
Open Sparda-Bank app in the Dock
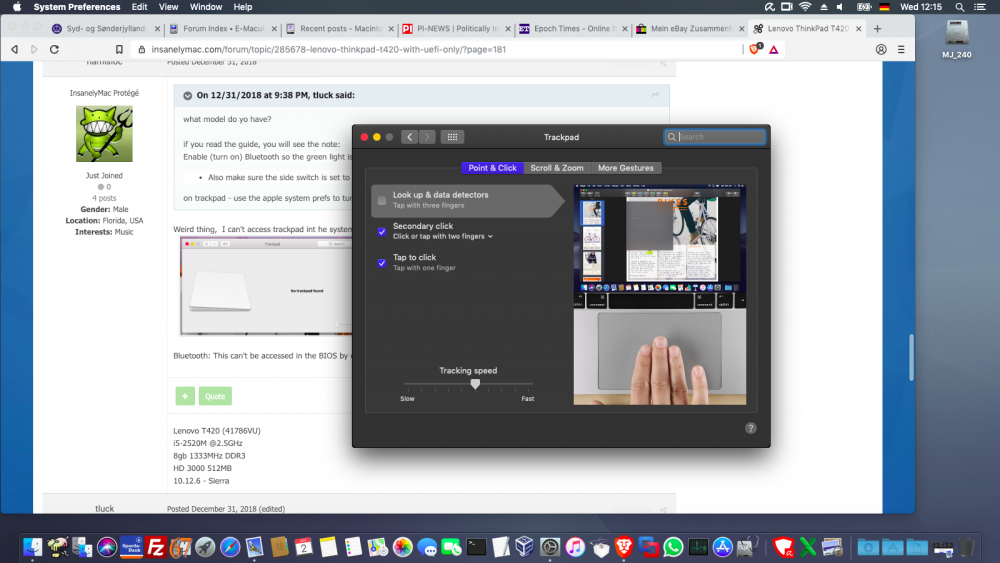131,547
